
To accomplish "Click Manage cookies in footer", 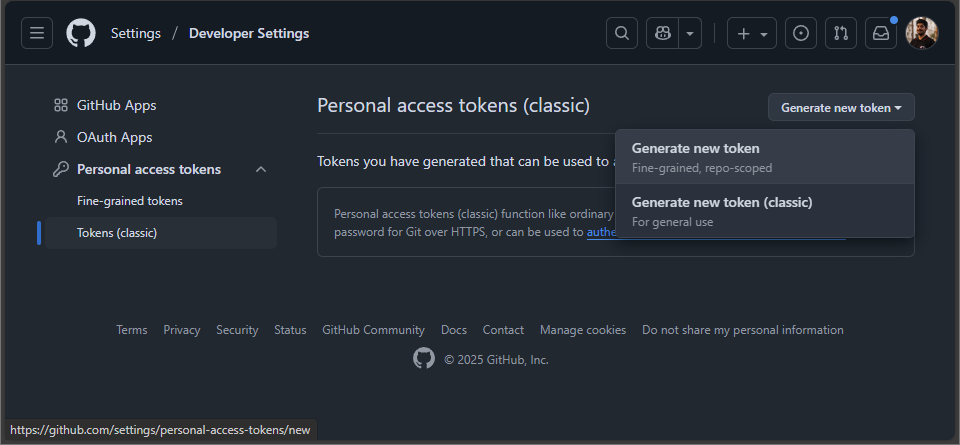I will (x=583, y=330).
